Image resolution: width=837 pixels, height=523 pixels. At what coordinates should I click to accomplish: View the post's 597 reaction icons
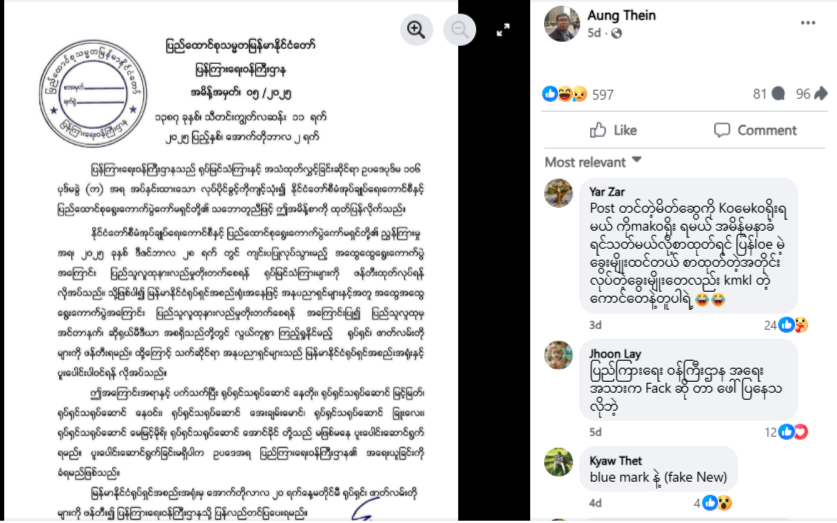coord(565,94)
